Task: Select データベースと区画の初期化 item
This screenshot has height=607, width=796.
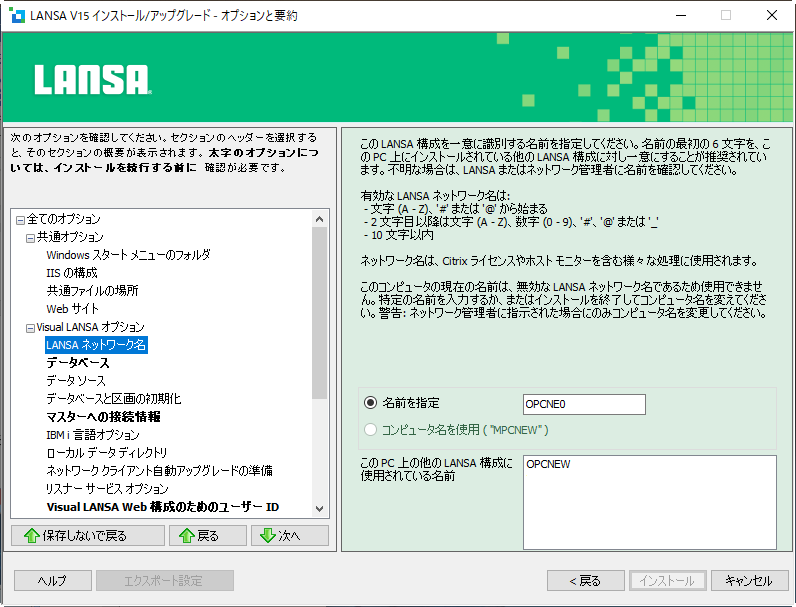Action: click(x=114, y=399)
